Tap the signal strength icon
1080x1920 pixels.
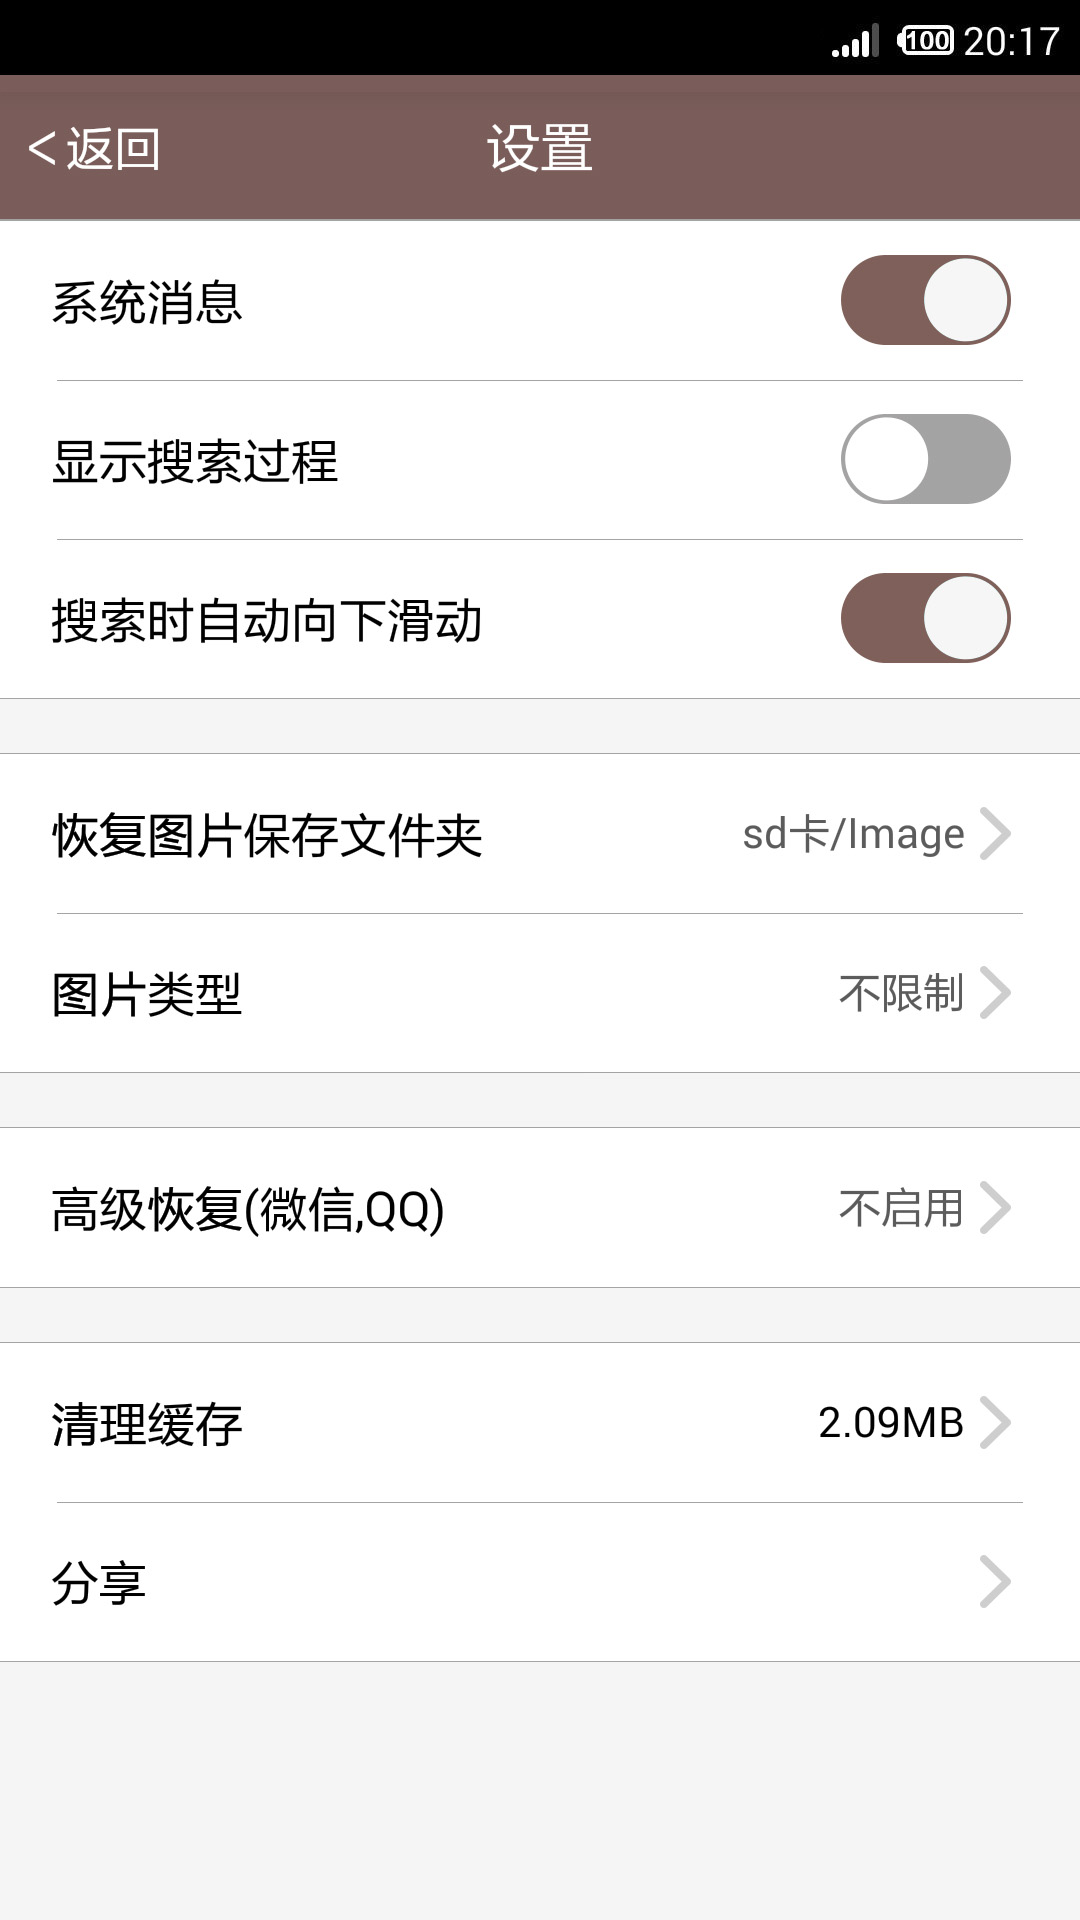click(856, 41)
